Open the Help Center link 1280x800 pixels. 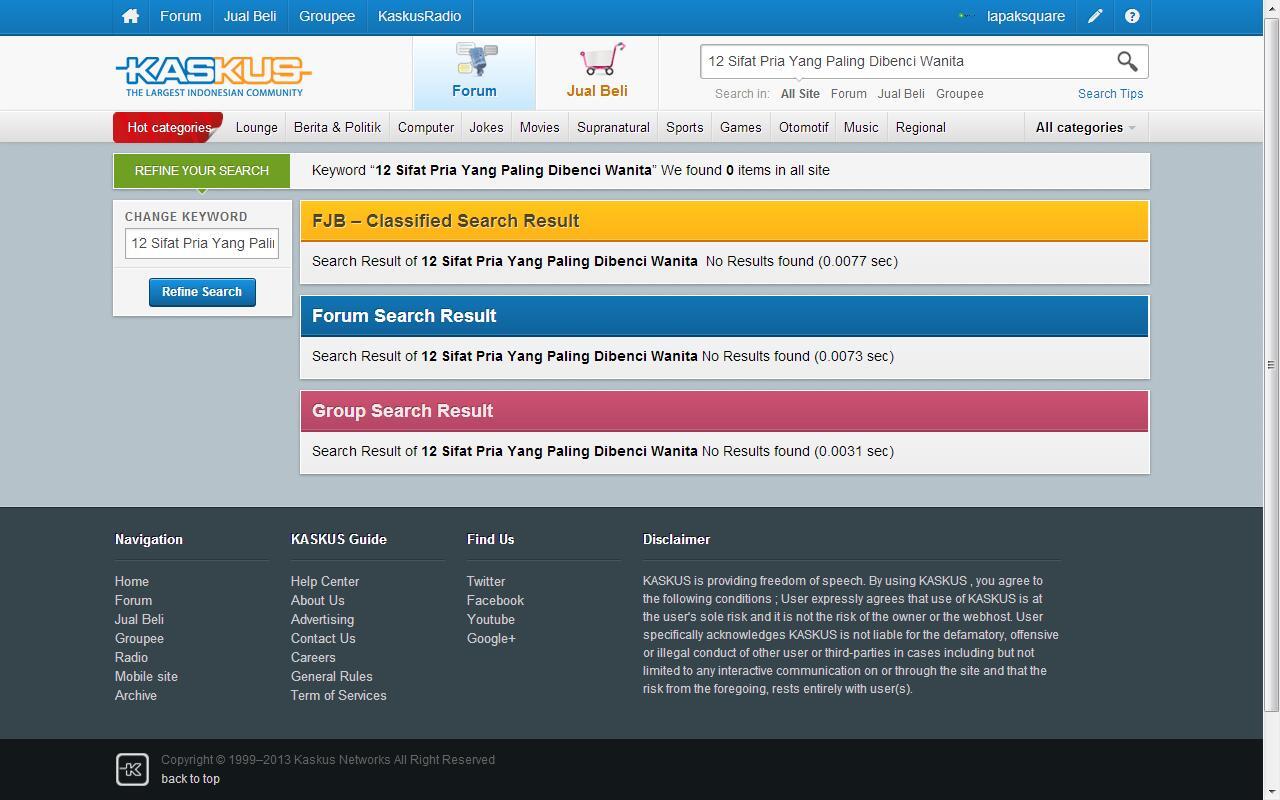click(325, 581)
